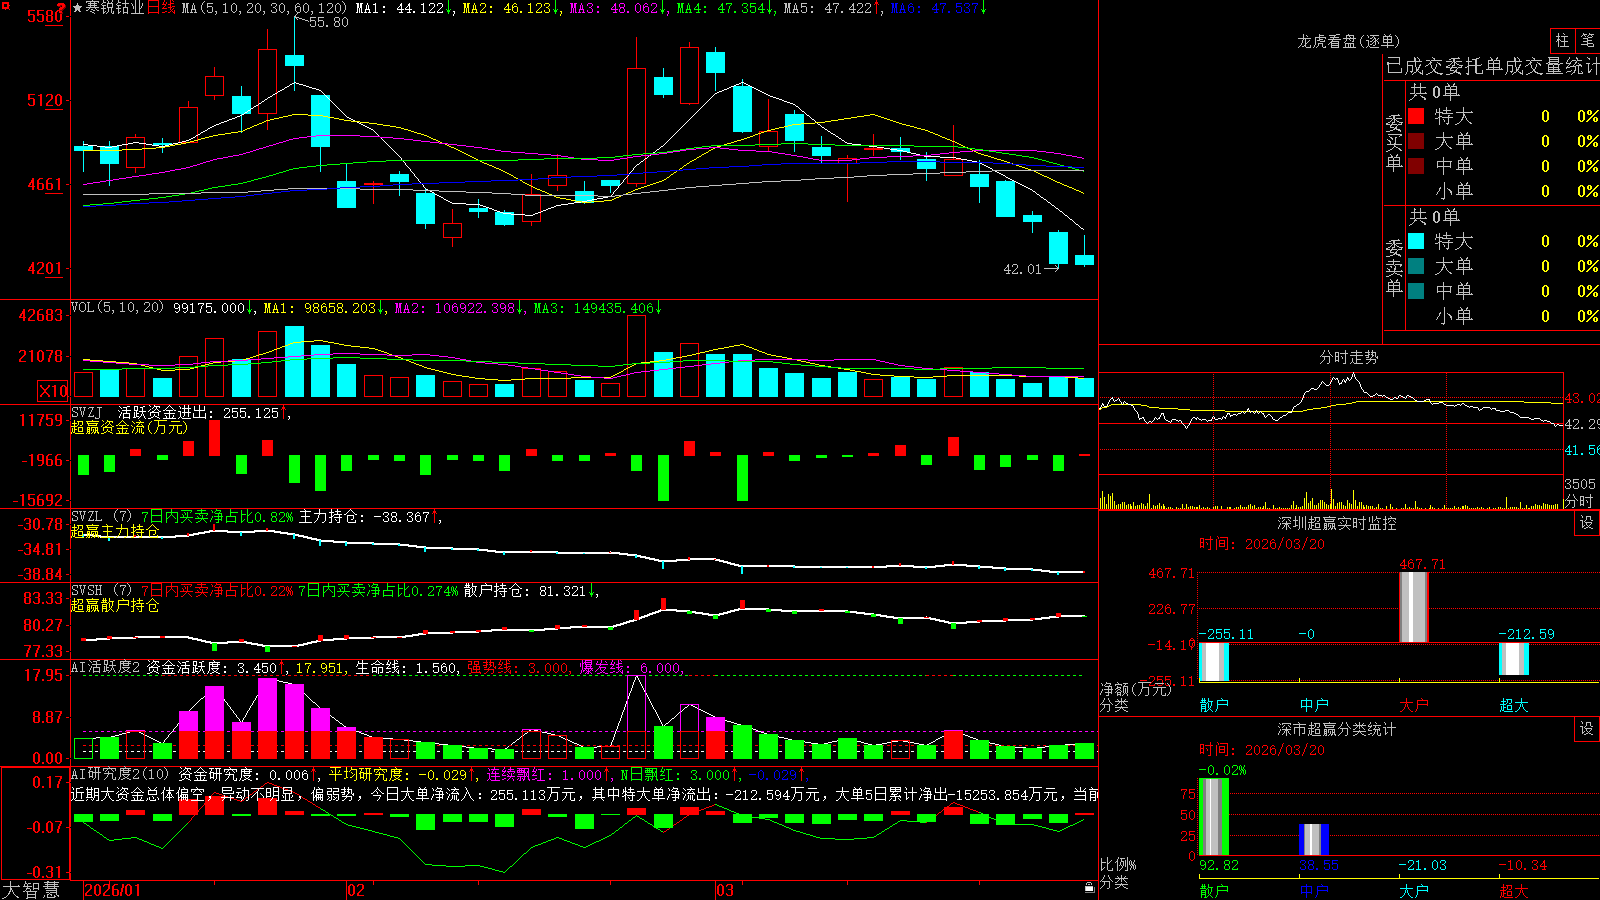Select the cyan 特大 sell-order color swatch
This screenshot has height=900, width=1600.
tap(1416, 241)
